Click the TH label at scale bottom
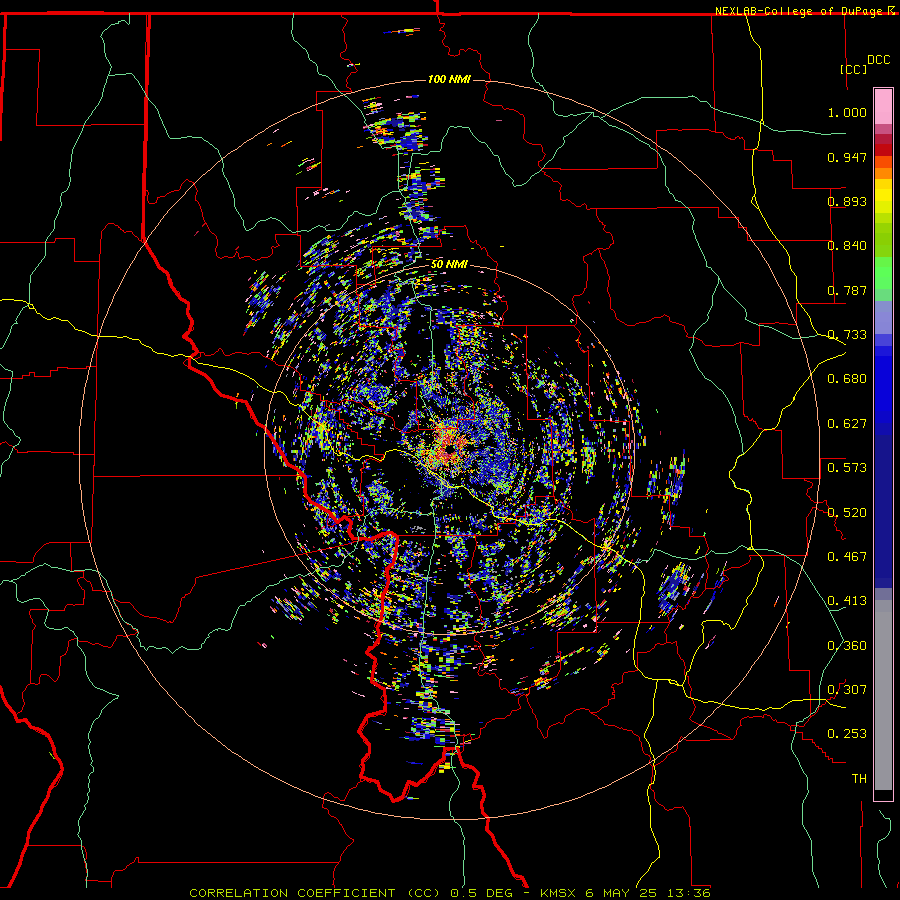Image resolution: width=900 pixels, height=900 pixels. (859, 779)
